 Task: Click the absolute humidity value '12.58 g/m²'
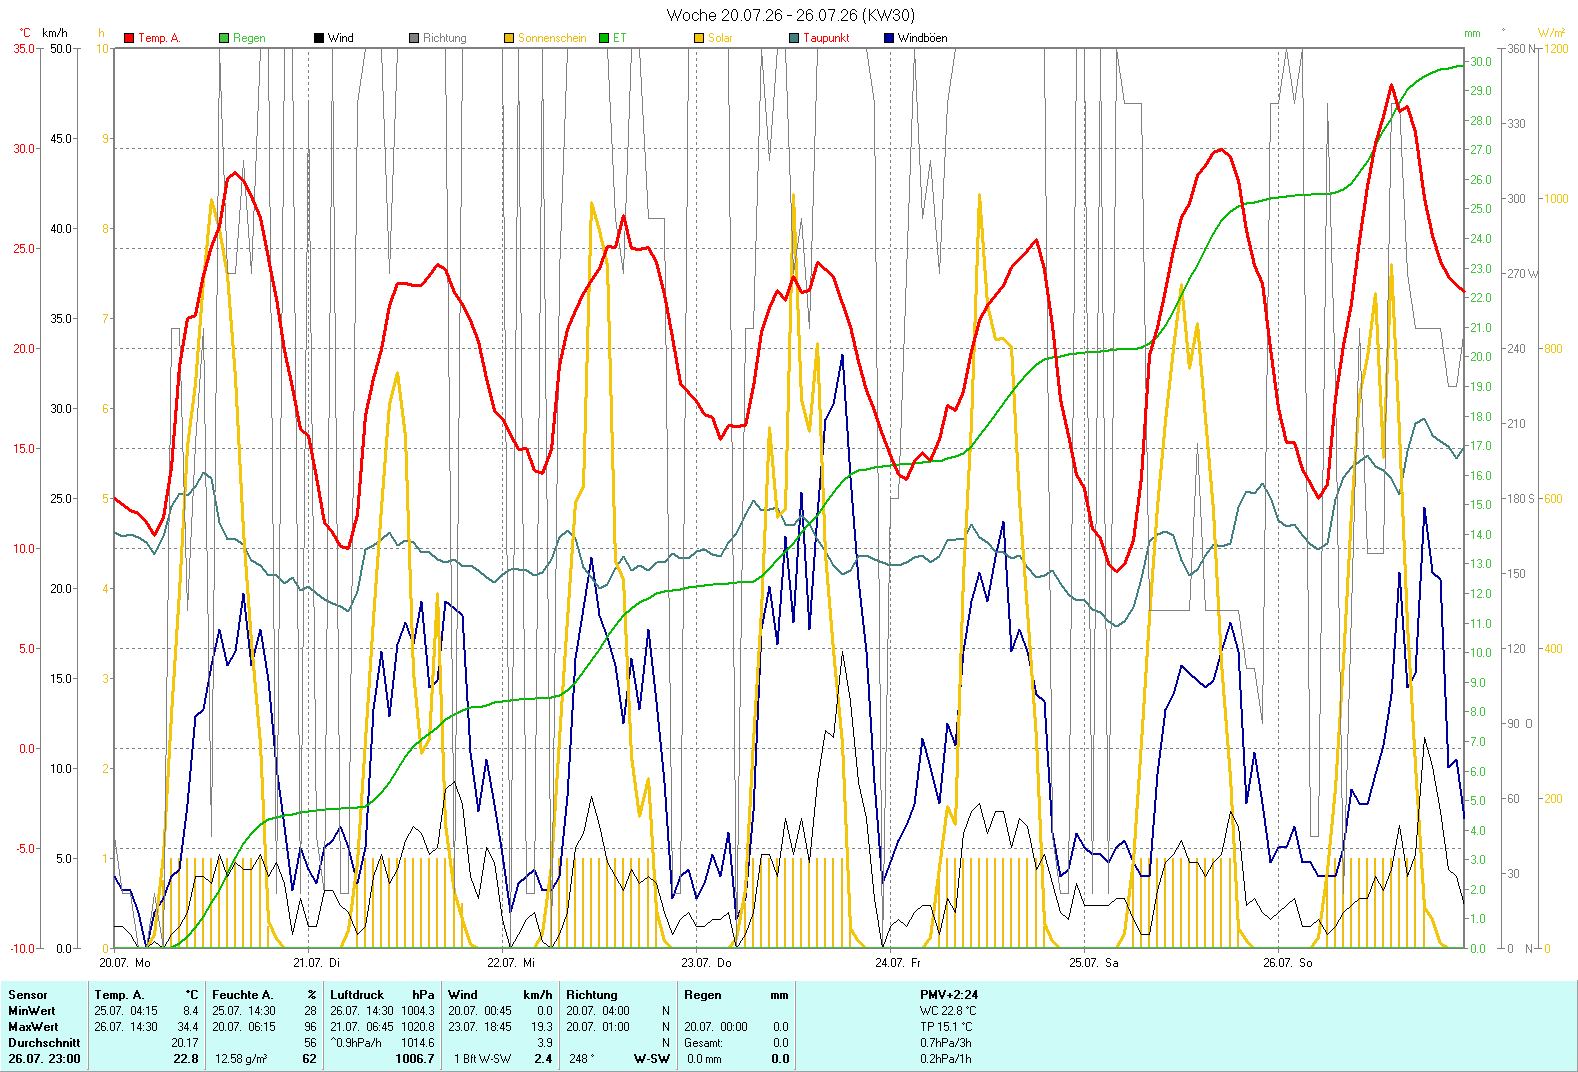(241, 1059)
